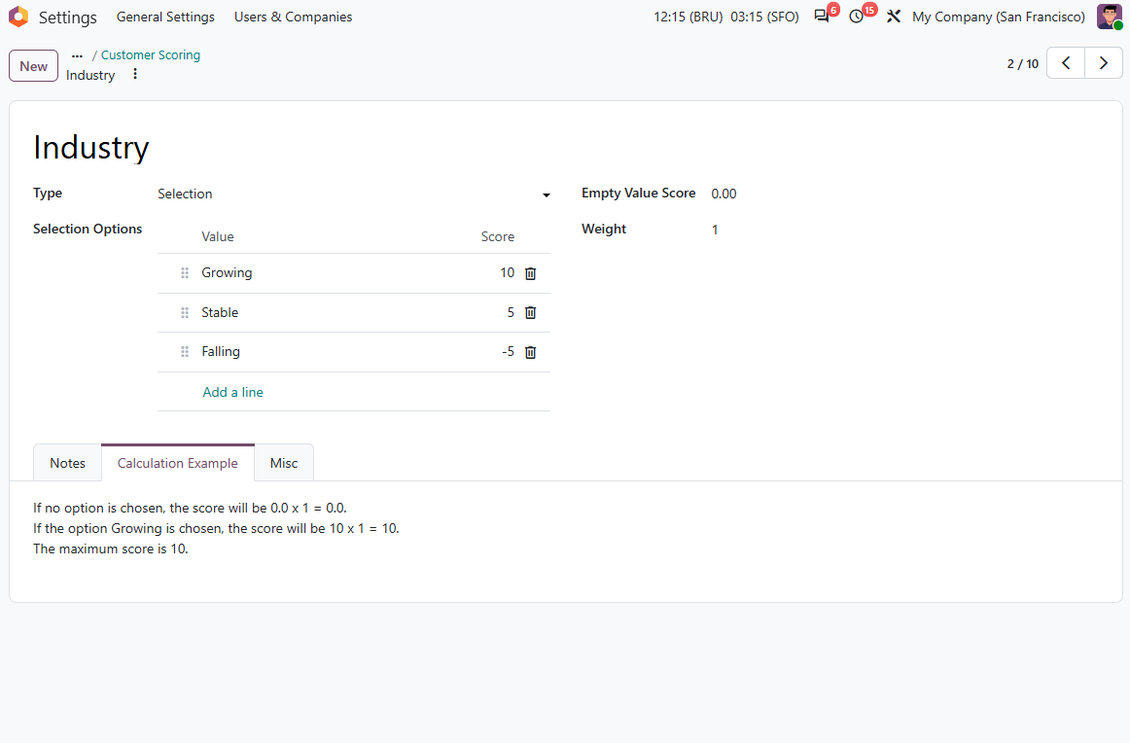Viewport: 1130px width, 743px height.
Task: Expand the breadcrumb ellipsis
Action: tap(77, 55)
